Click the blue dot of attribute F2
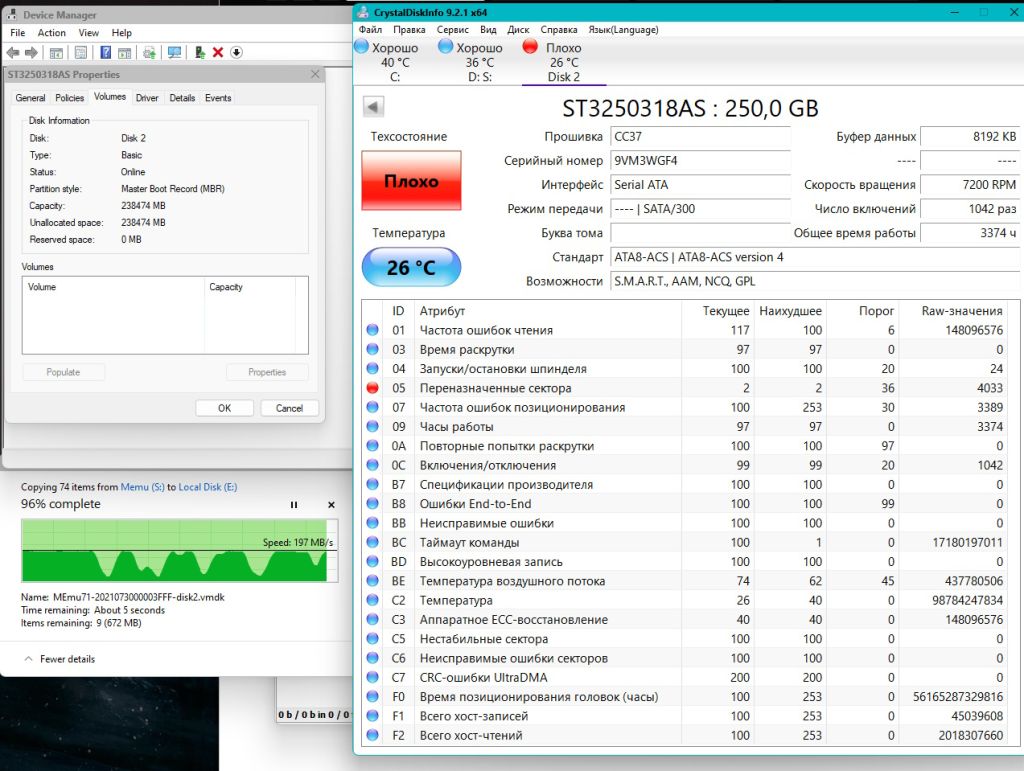 coord(372,734)
